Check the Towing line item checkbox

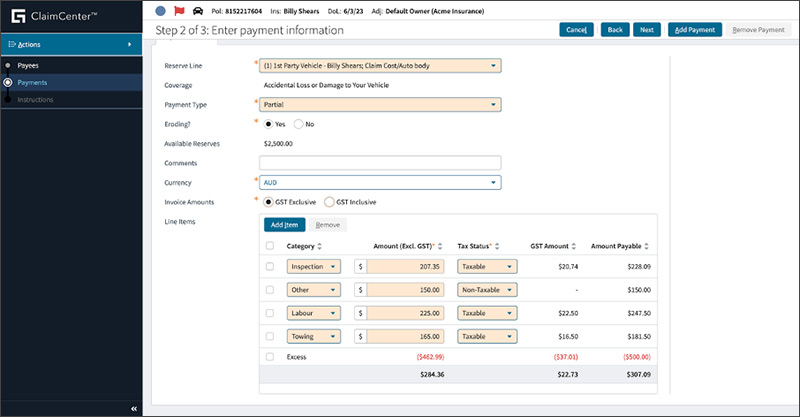[x=269, y=337]
